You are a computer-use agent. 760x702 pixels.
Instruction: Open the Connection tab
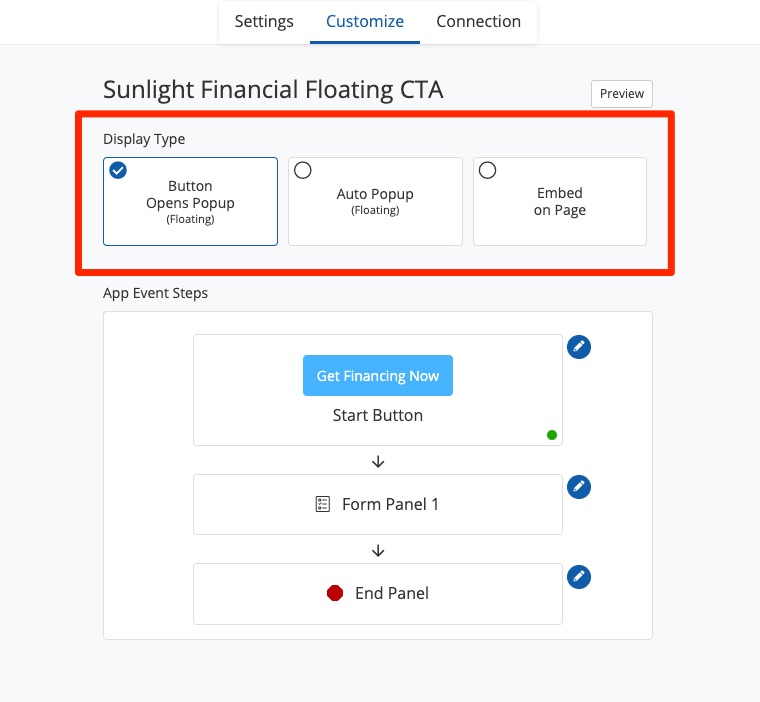478,21
